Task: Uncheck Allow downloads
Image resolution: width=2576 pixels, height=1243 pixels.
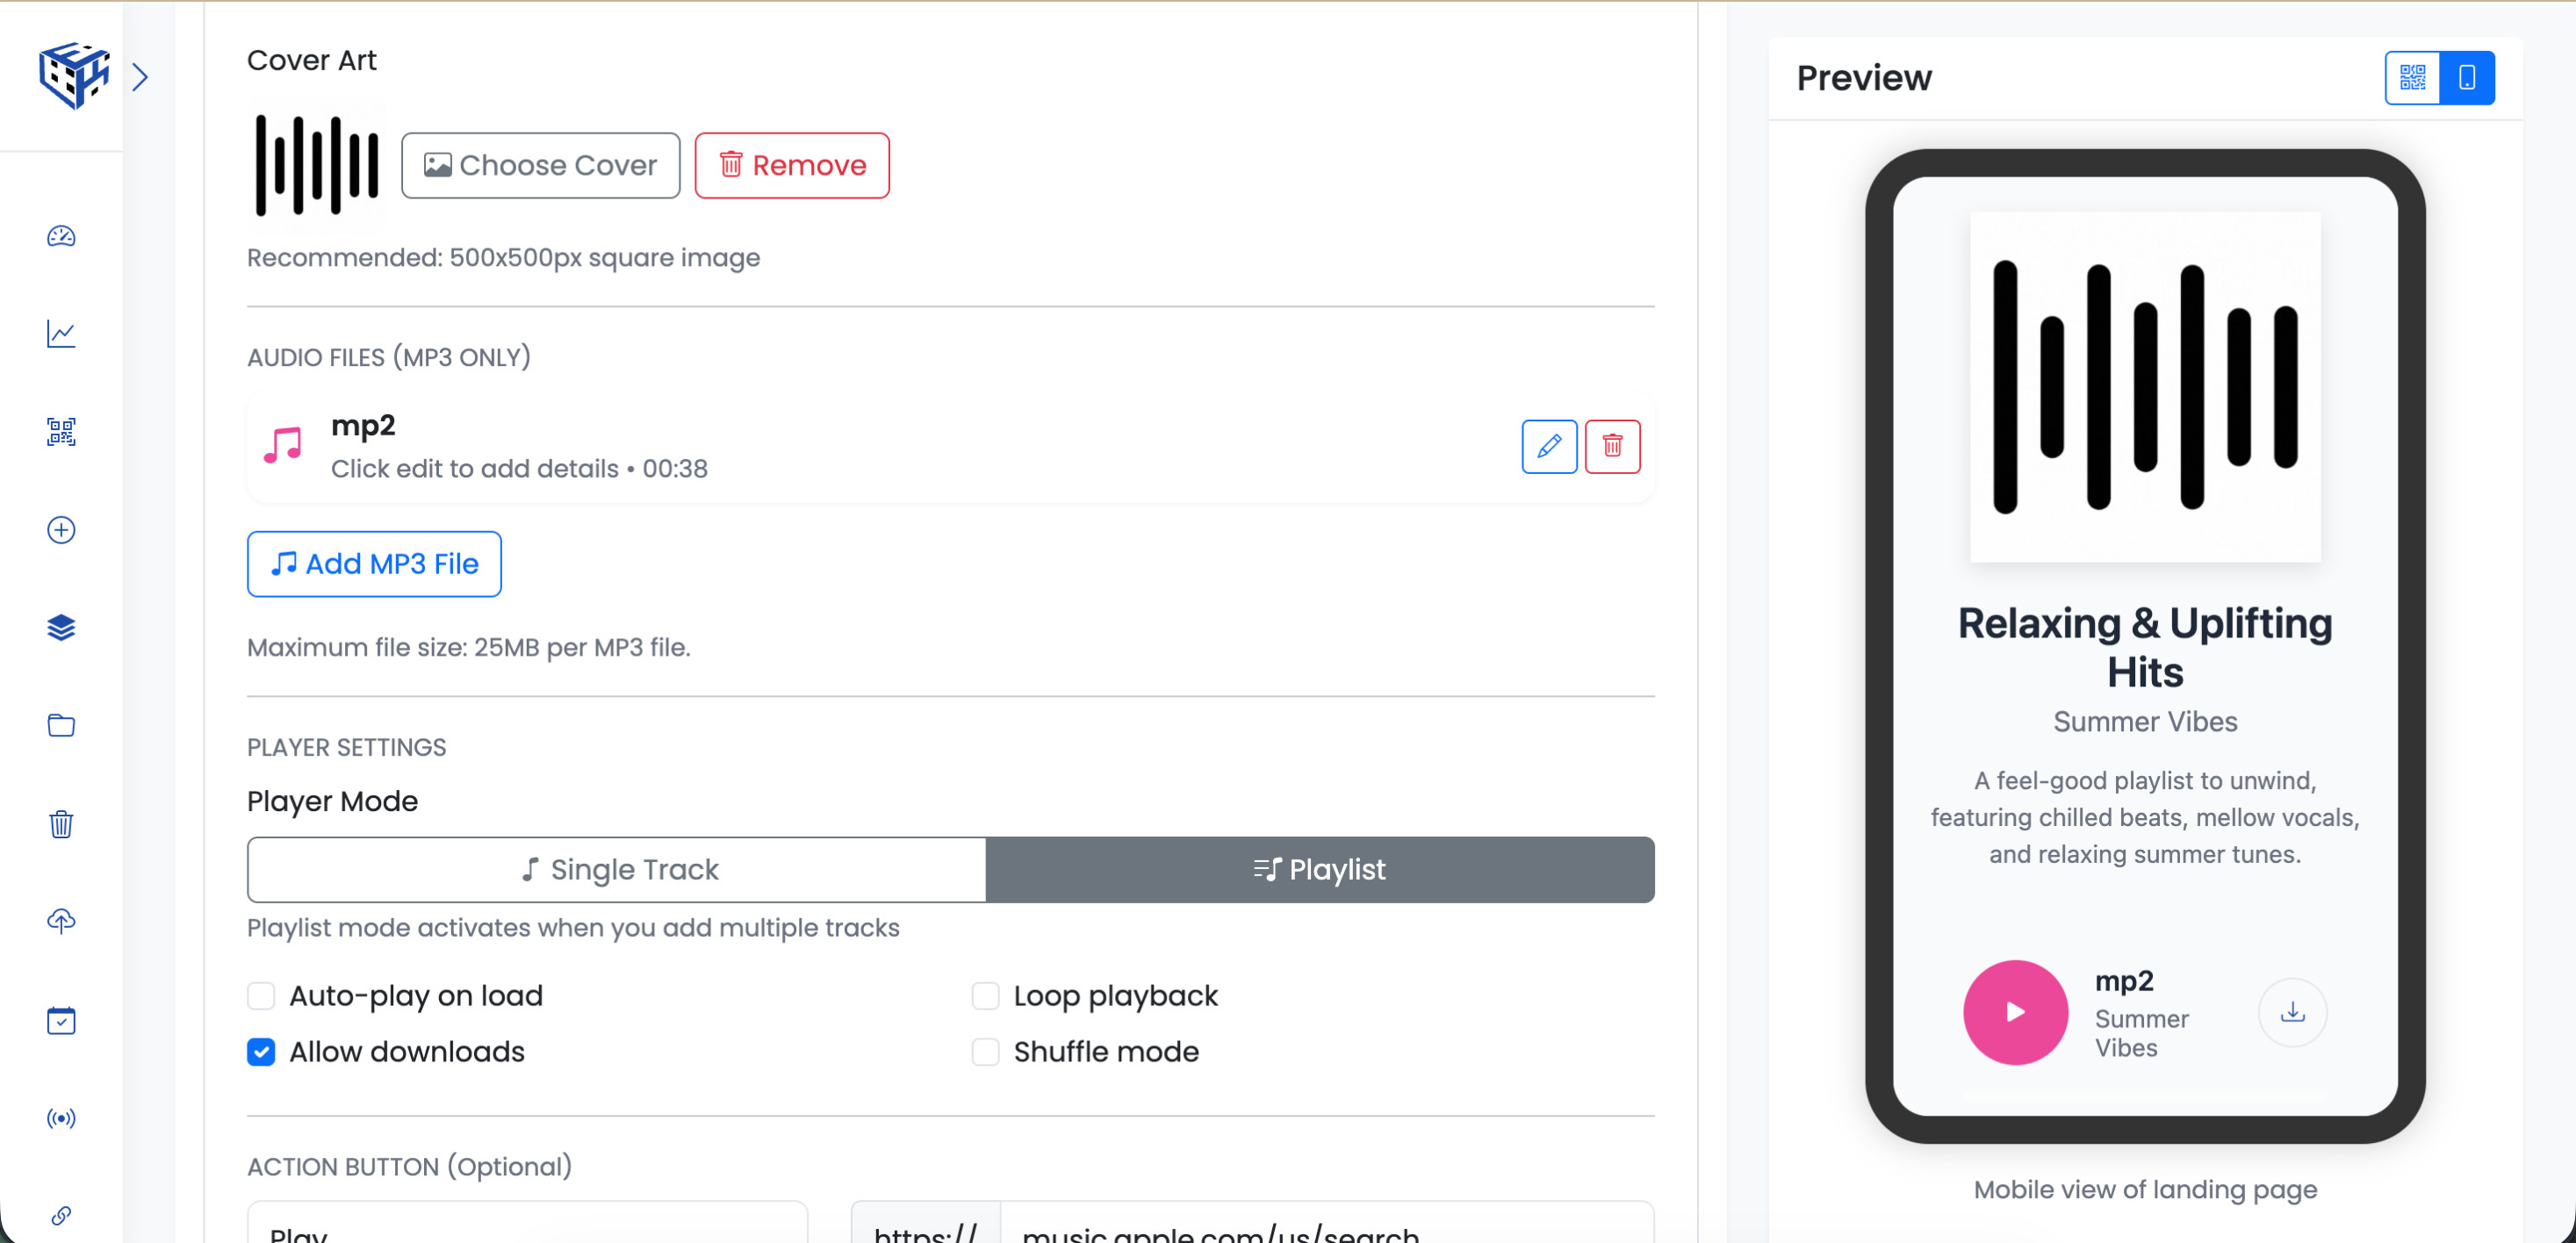Action: coord(261,1052)
